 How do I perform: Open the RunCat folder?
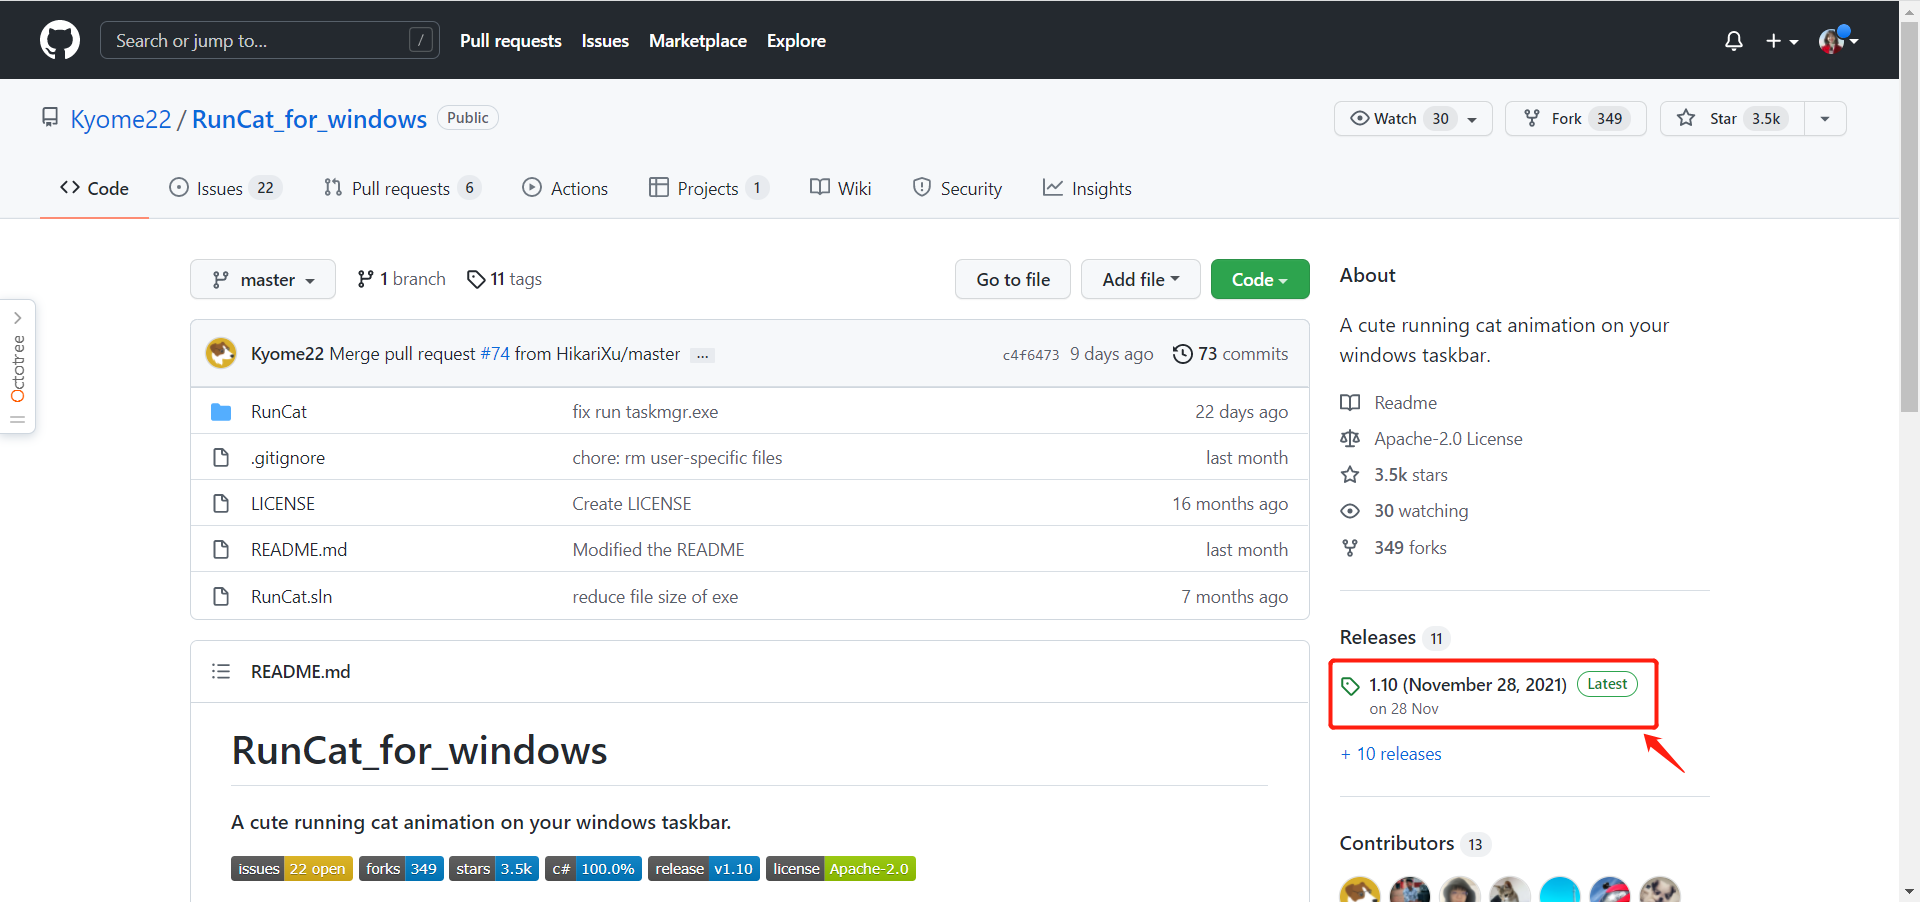point(279,411)
